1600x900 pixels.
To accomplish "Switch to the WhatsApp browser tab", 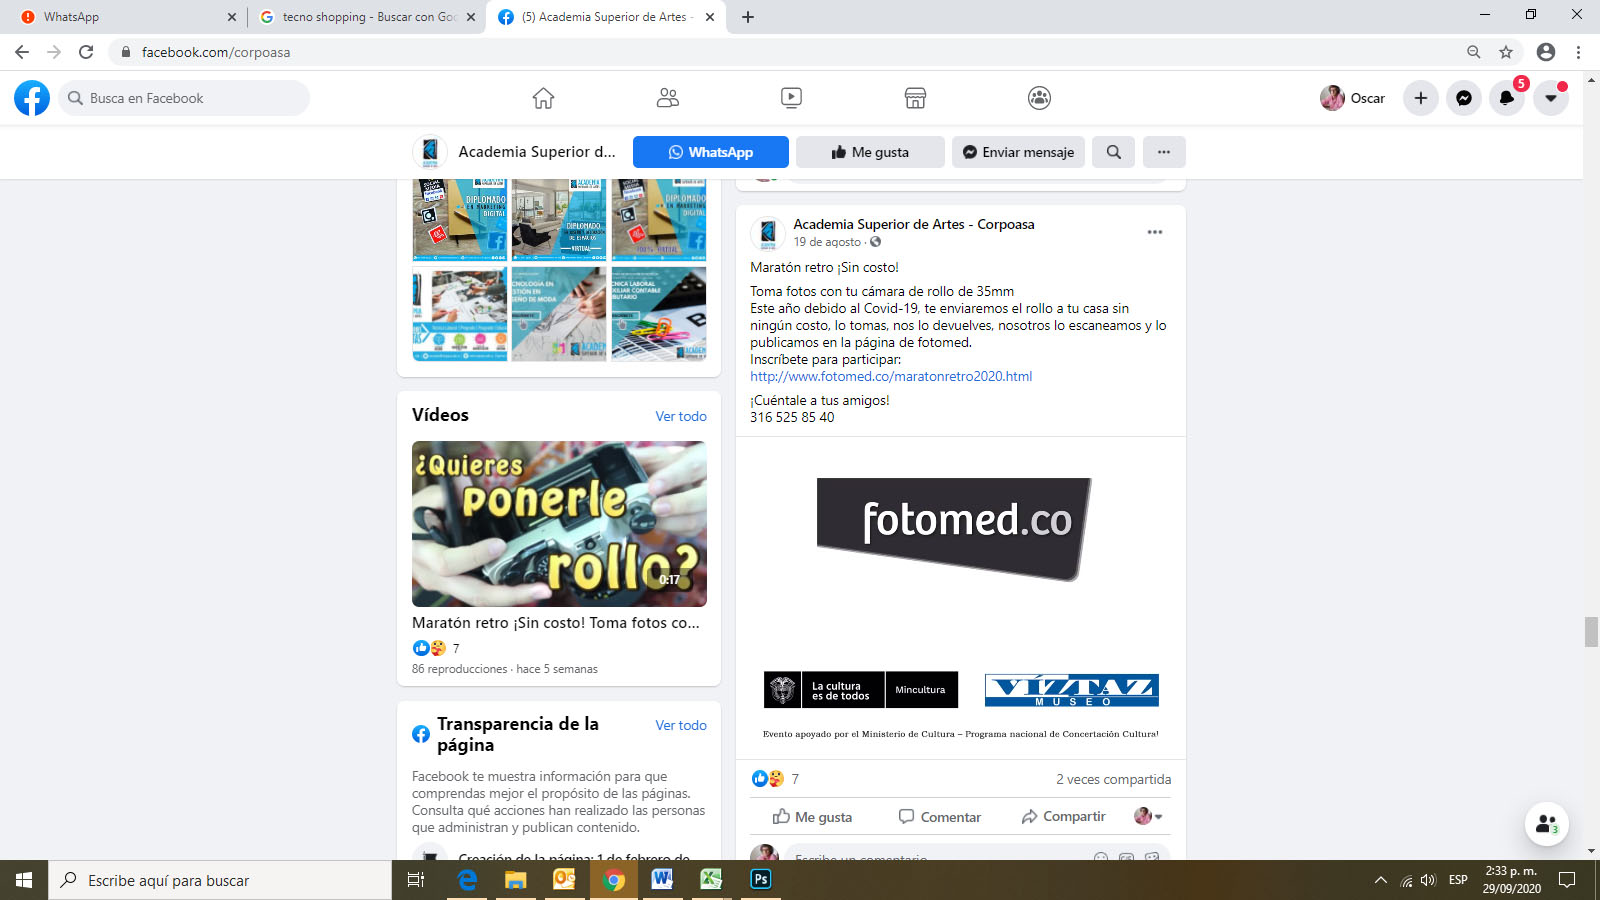I will 120,17.
